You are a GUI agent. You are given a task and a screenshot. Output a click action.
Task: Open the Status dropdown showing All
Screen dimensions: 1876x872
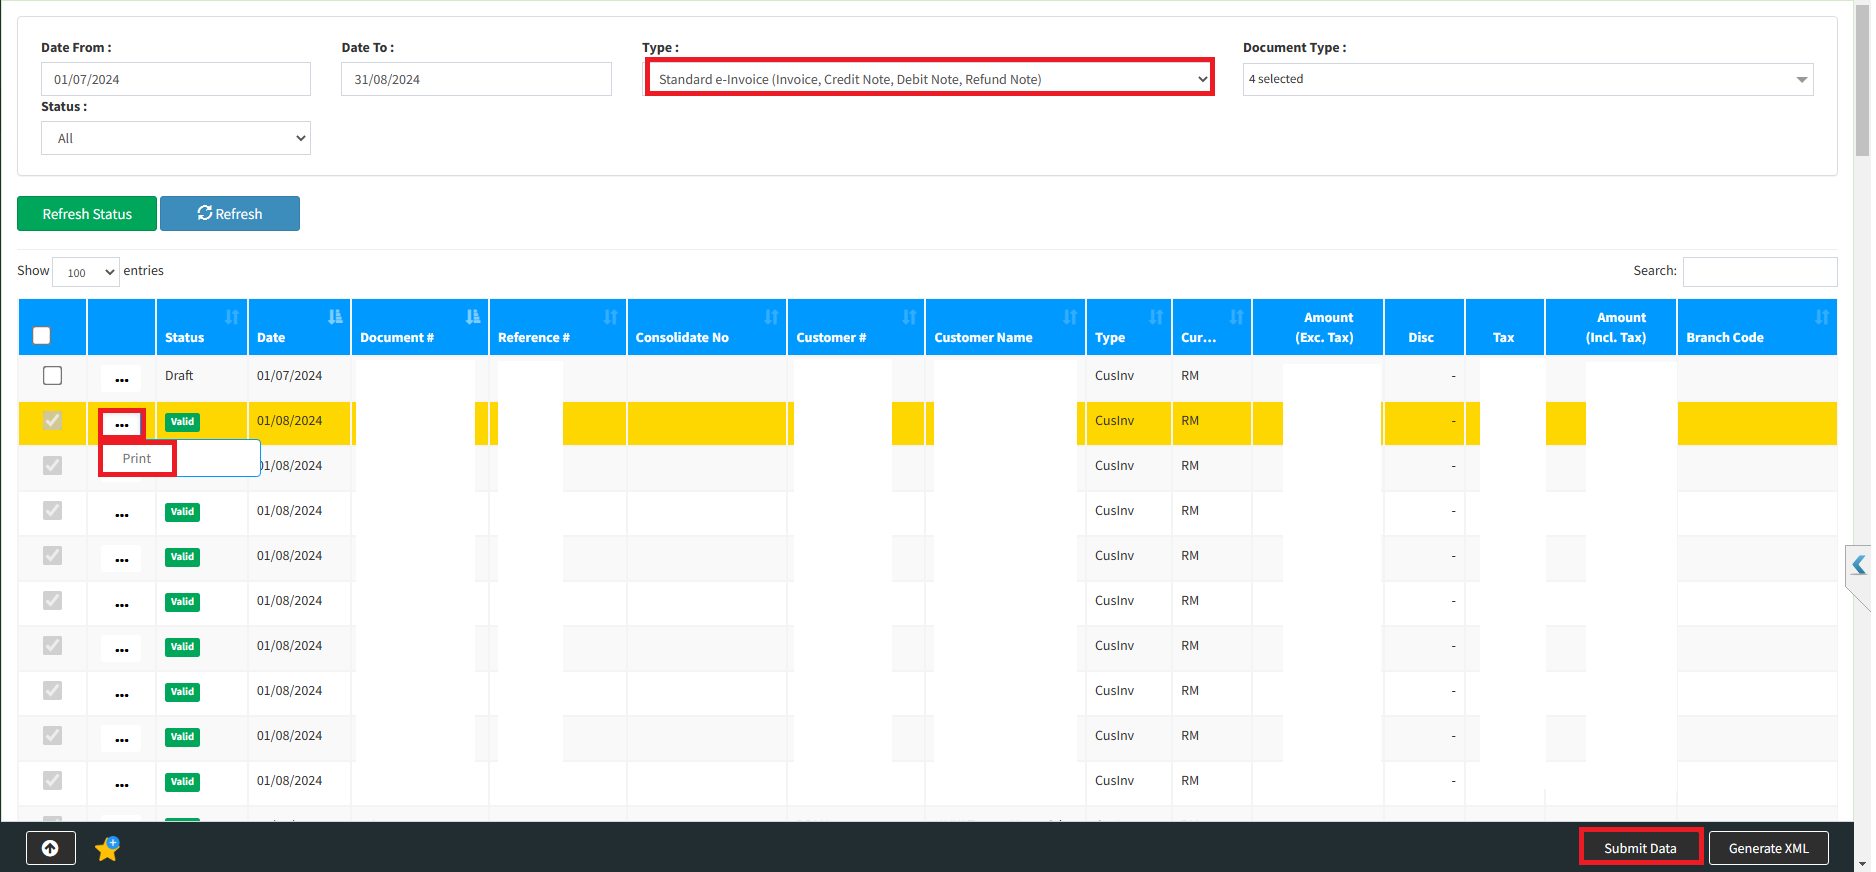tap(176, 138)
